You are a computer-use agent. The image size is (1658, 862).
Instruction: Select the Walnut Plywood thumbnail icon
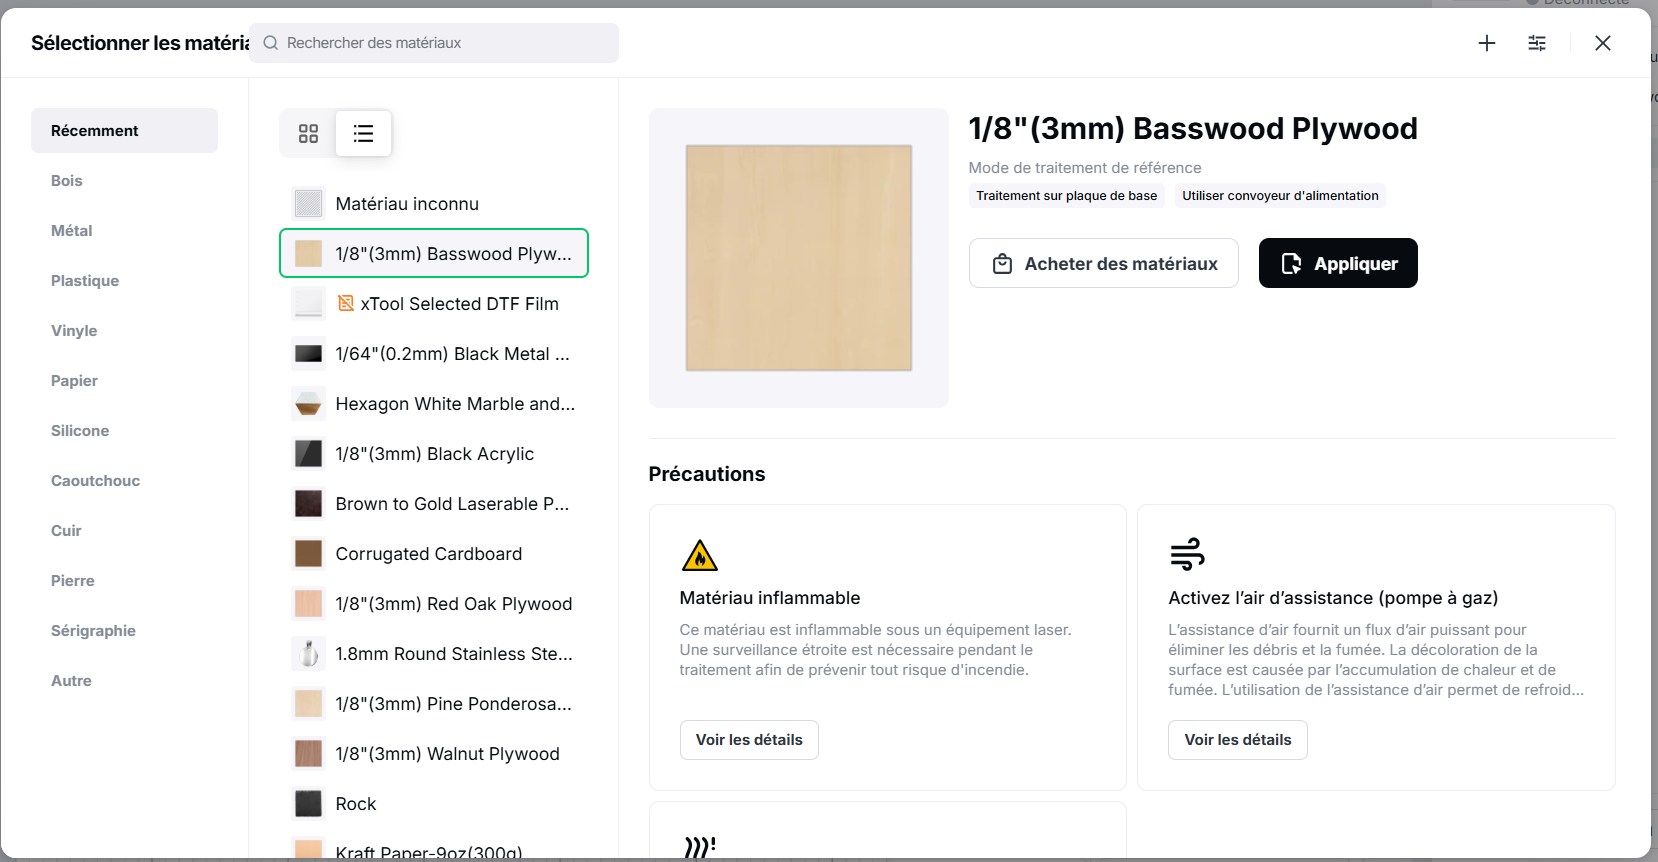308,754
